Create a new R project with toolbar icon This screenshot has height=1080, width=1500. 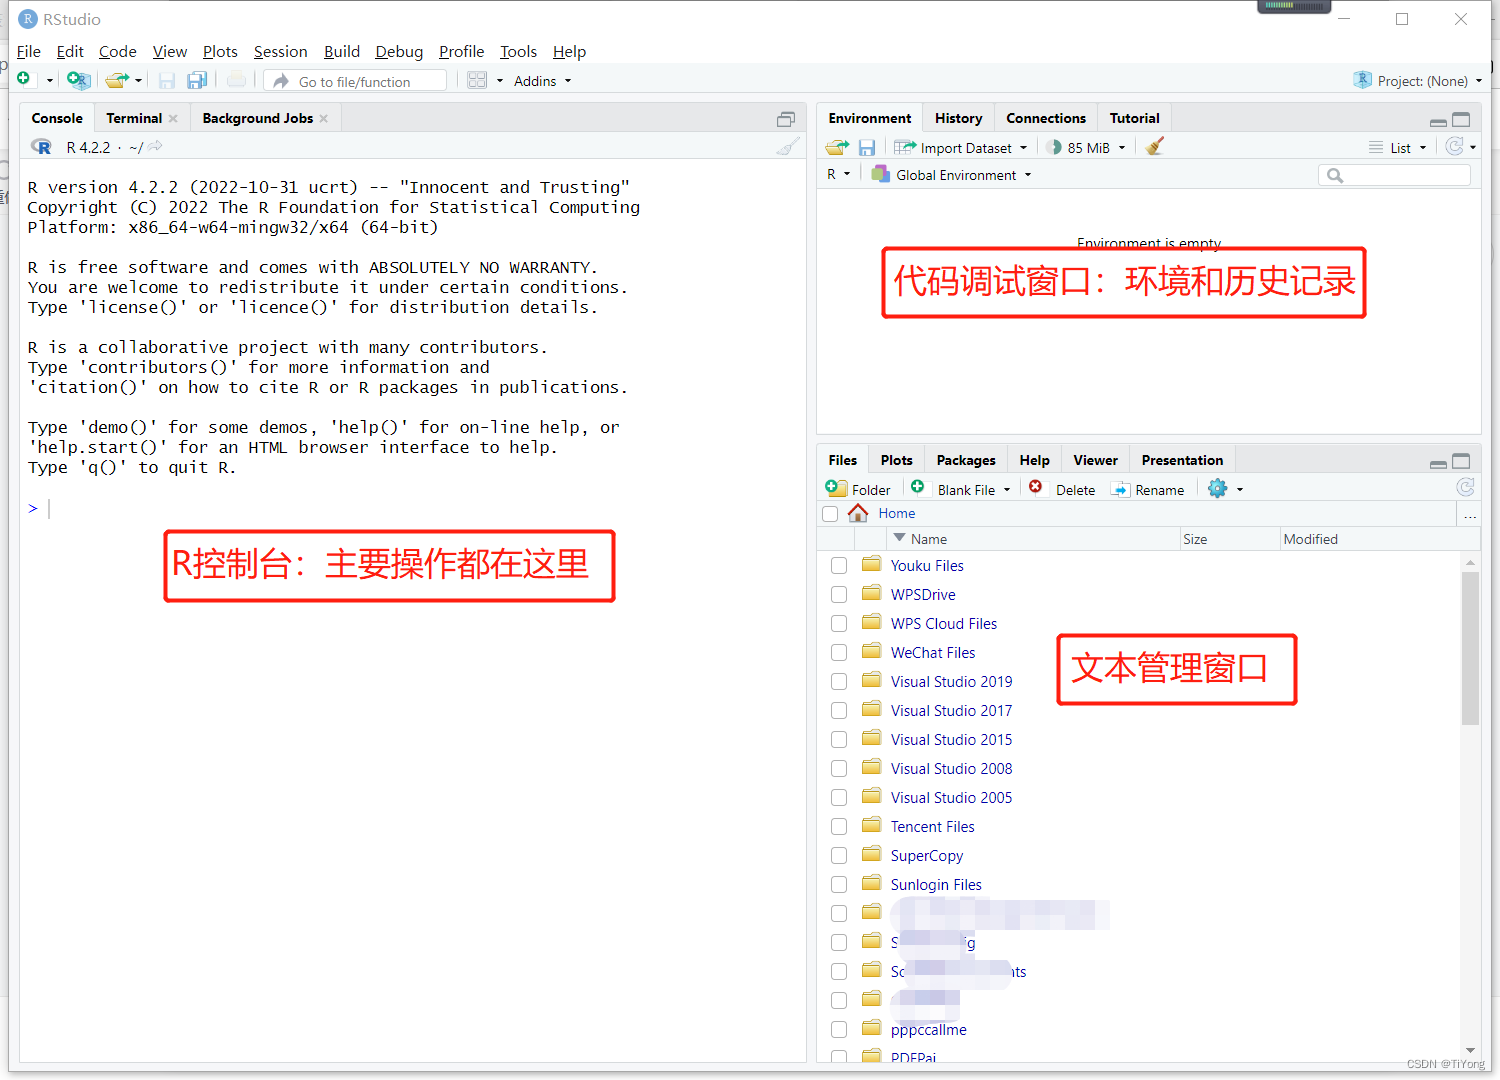pos(78,80)
